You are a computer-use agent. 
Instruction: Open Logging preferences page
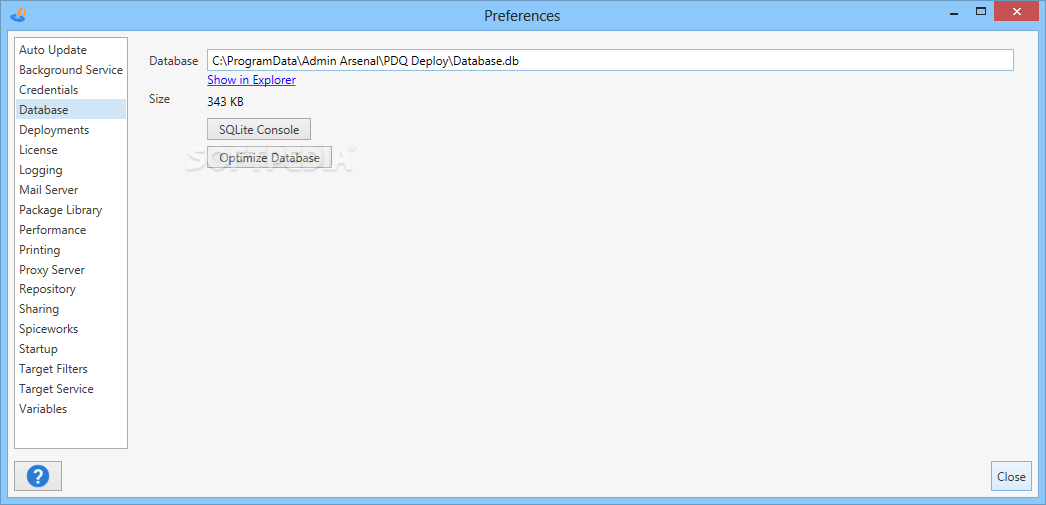[71, 170]
